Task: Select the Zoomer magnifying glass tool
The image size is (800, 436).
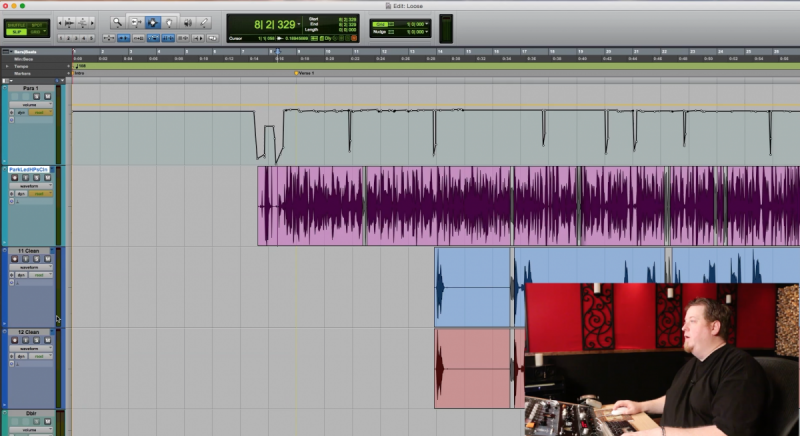Action: click(117, 22)
